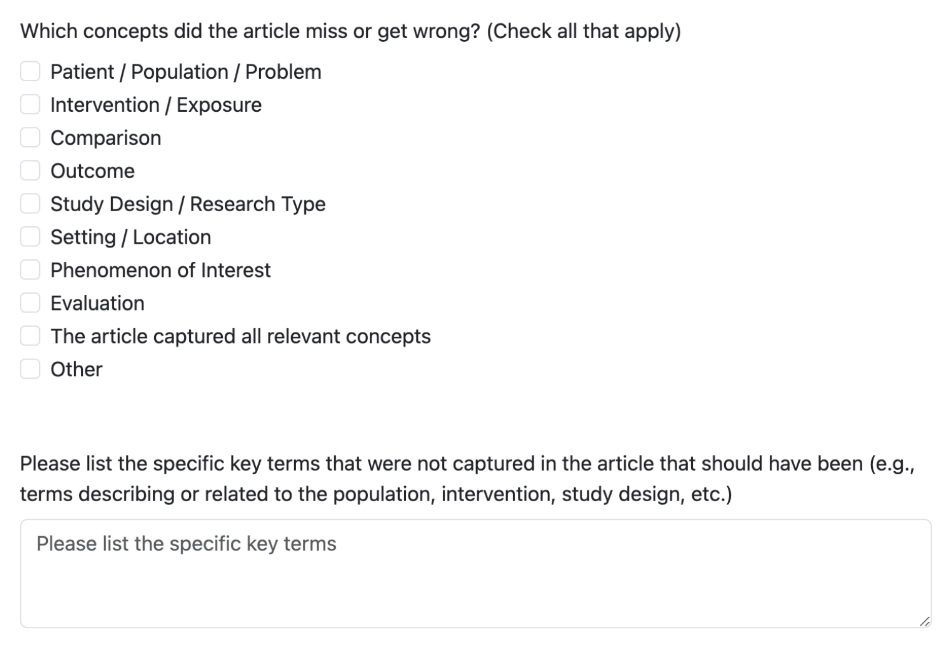The image size is (952, 650).
Task: Click 'The article captured all relevant concepts' label text
Action: (241, 336)
